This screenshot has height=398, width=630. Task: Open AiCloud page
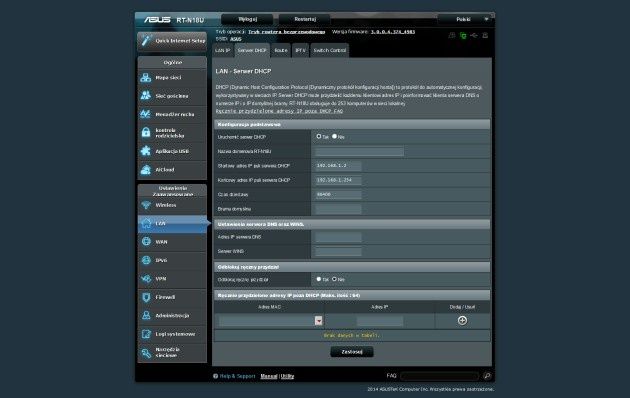[172, 170]
